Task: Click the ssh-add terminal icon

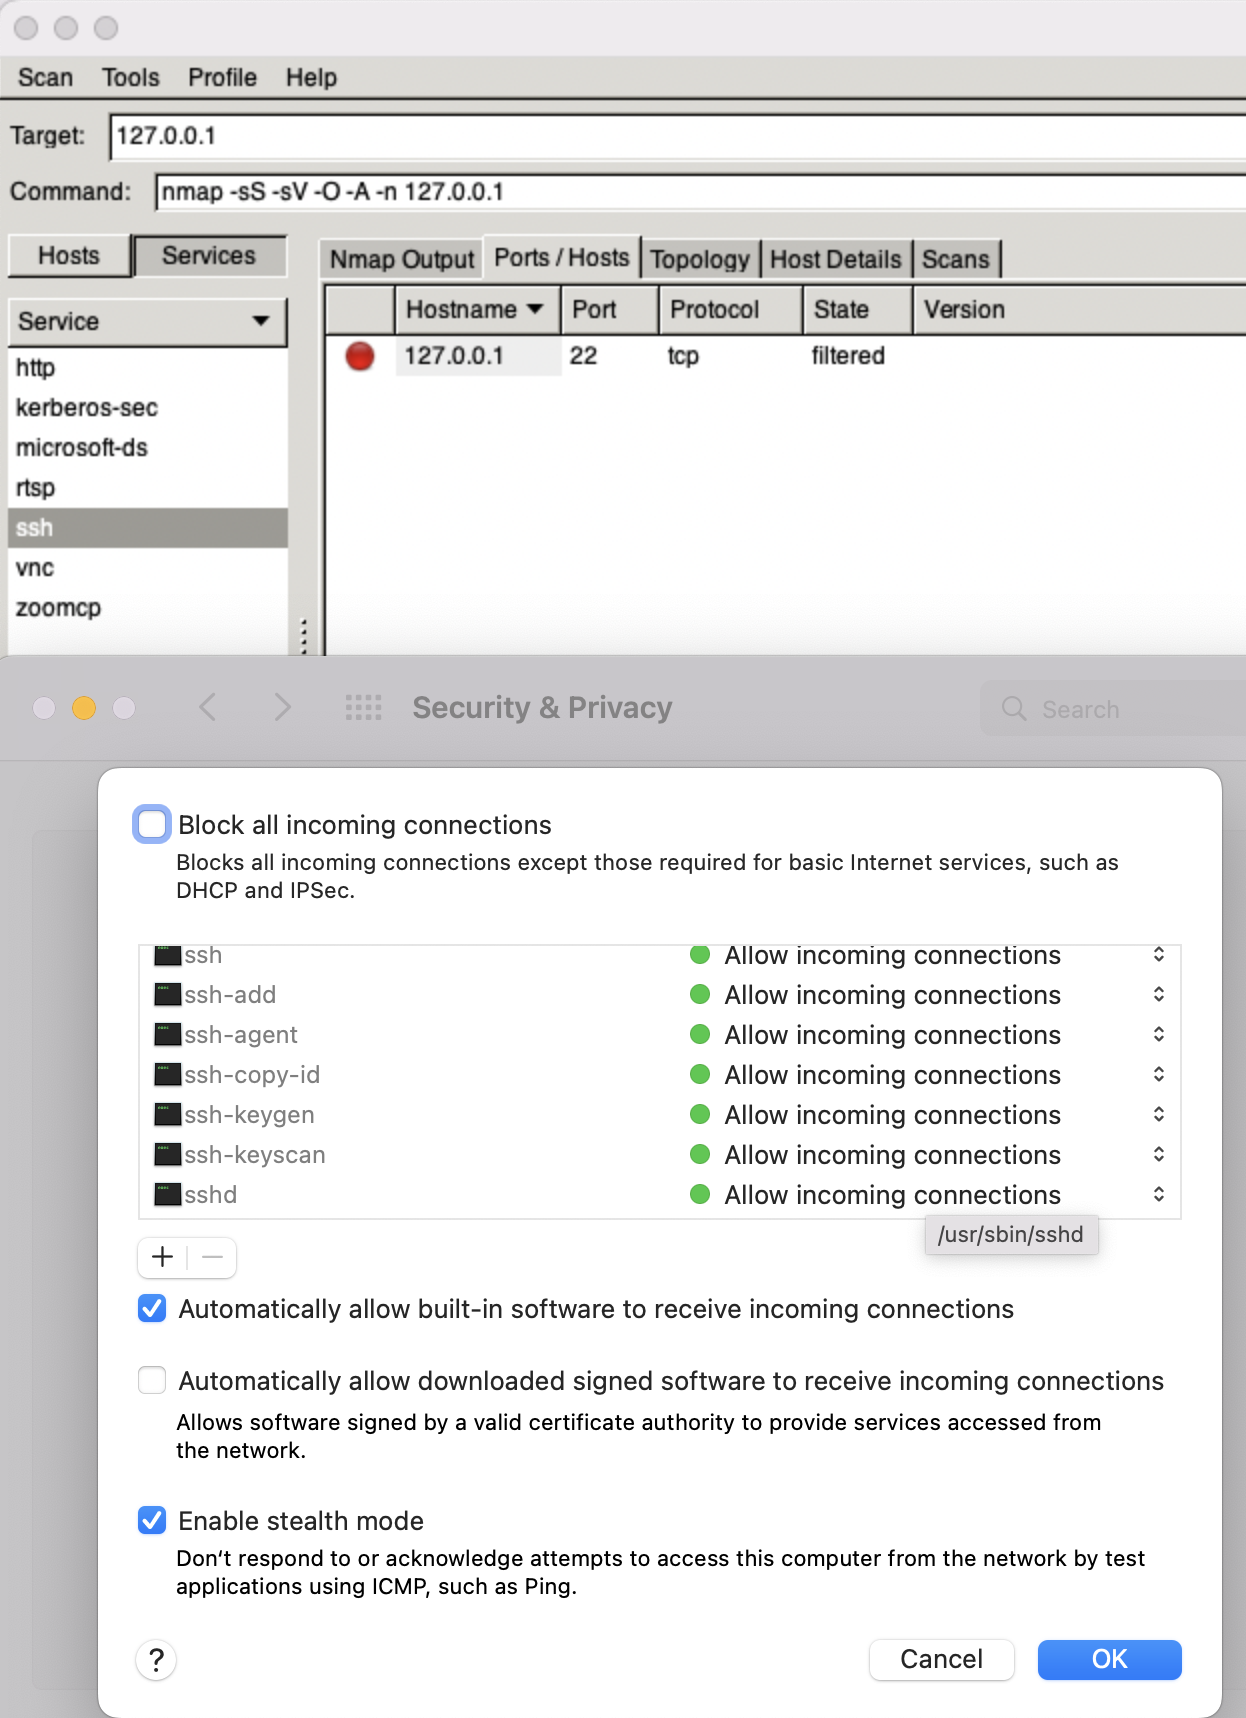Action: (168, 995)
